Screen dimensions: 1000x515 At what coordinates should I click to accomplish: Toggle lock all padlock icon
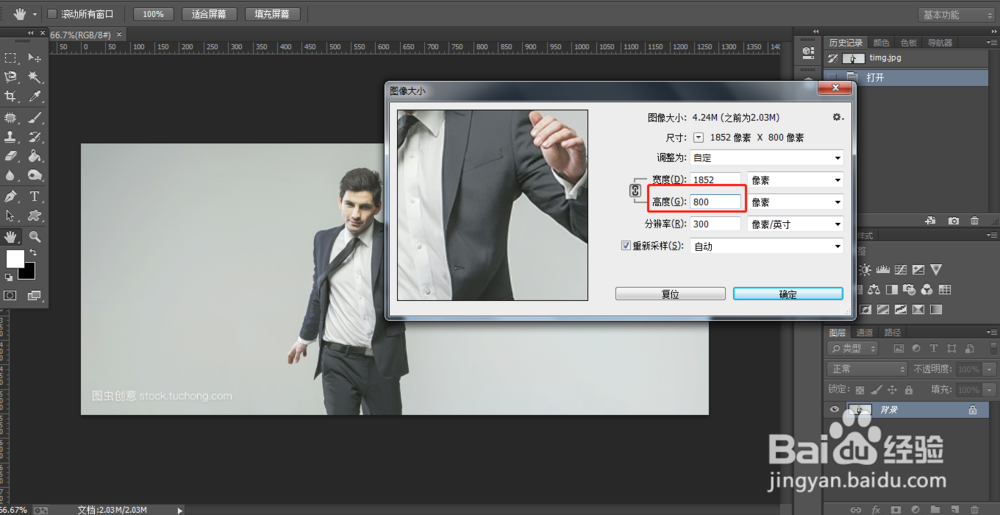[909, 389]
